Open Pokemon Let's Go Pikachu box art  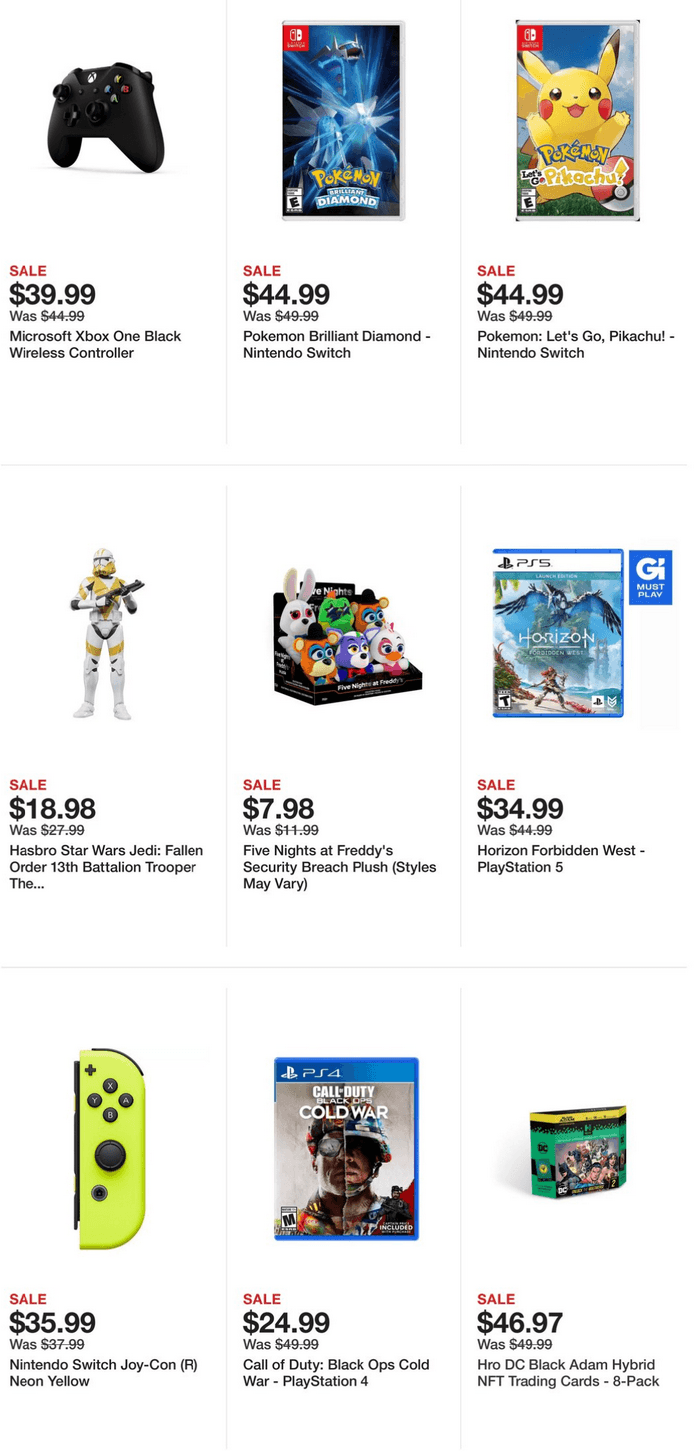(578, 120)
